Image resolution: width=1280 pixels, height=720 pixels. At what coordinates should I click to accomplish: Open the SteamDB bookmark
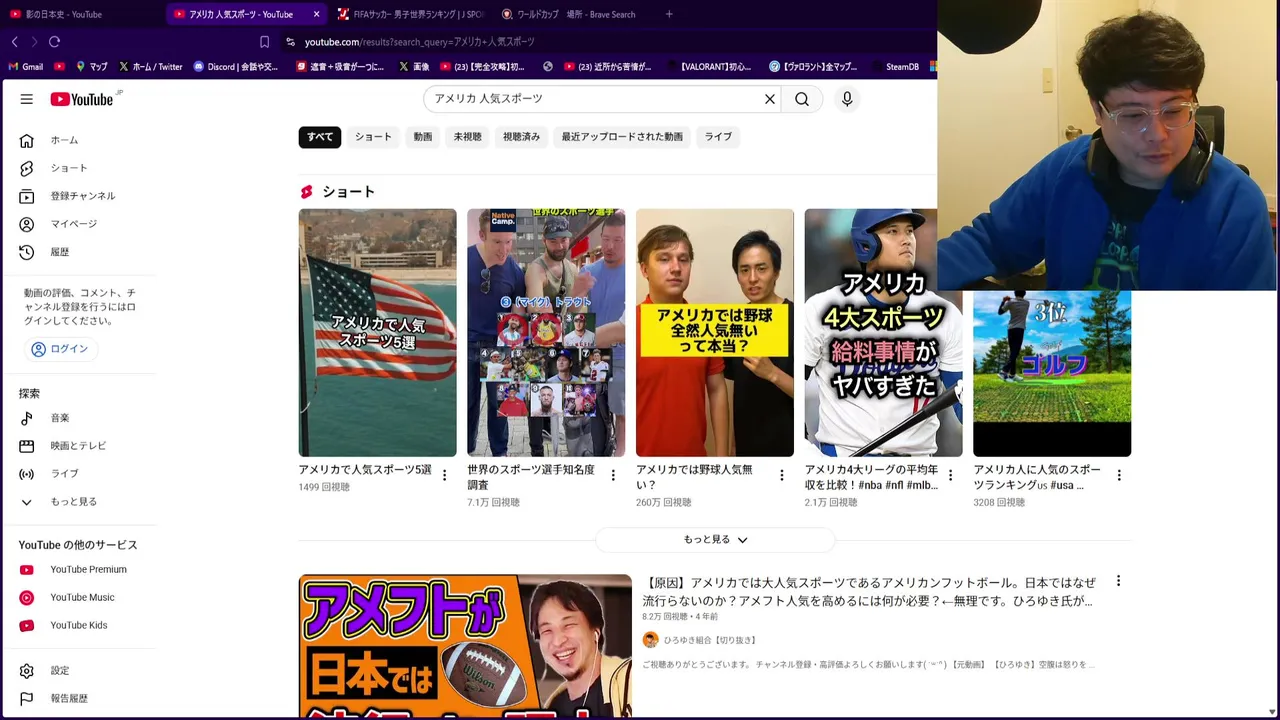coord(894,67)
